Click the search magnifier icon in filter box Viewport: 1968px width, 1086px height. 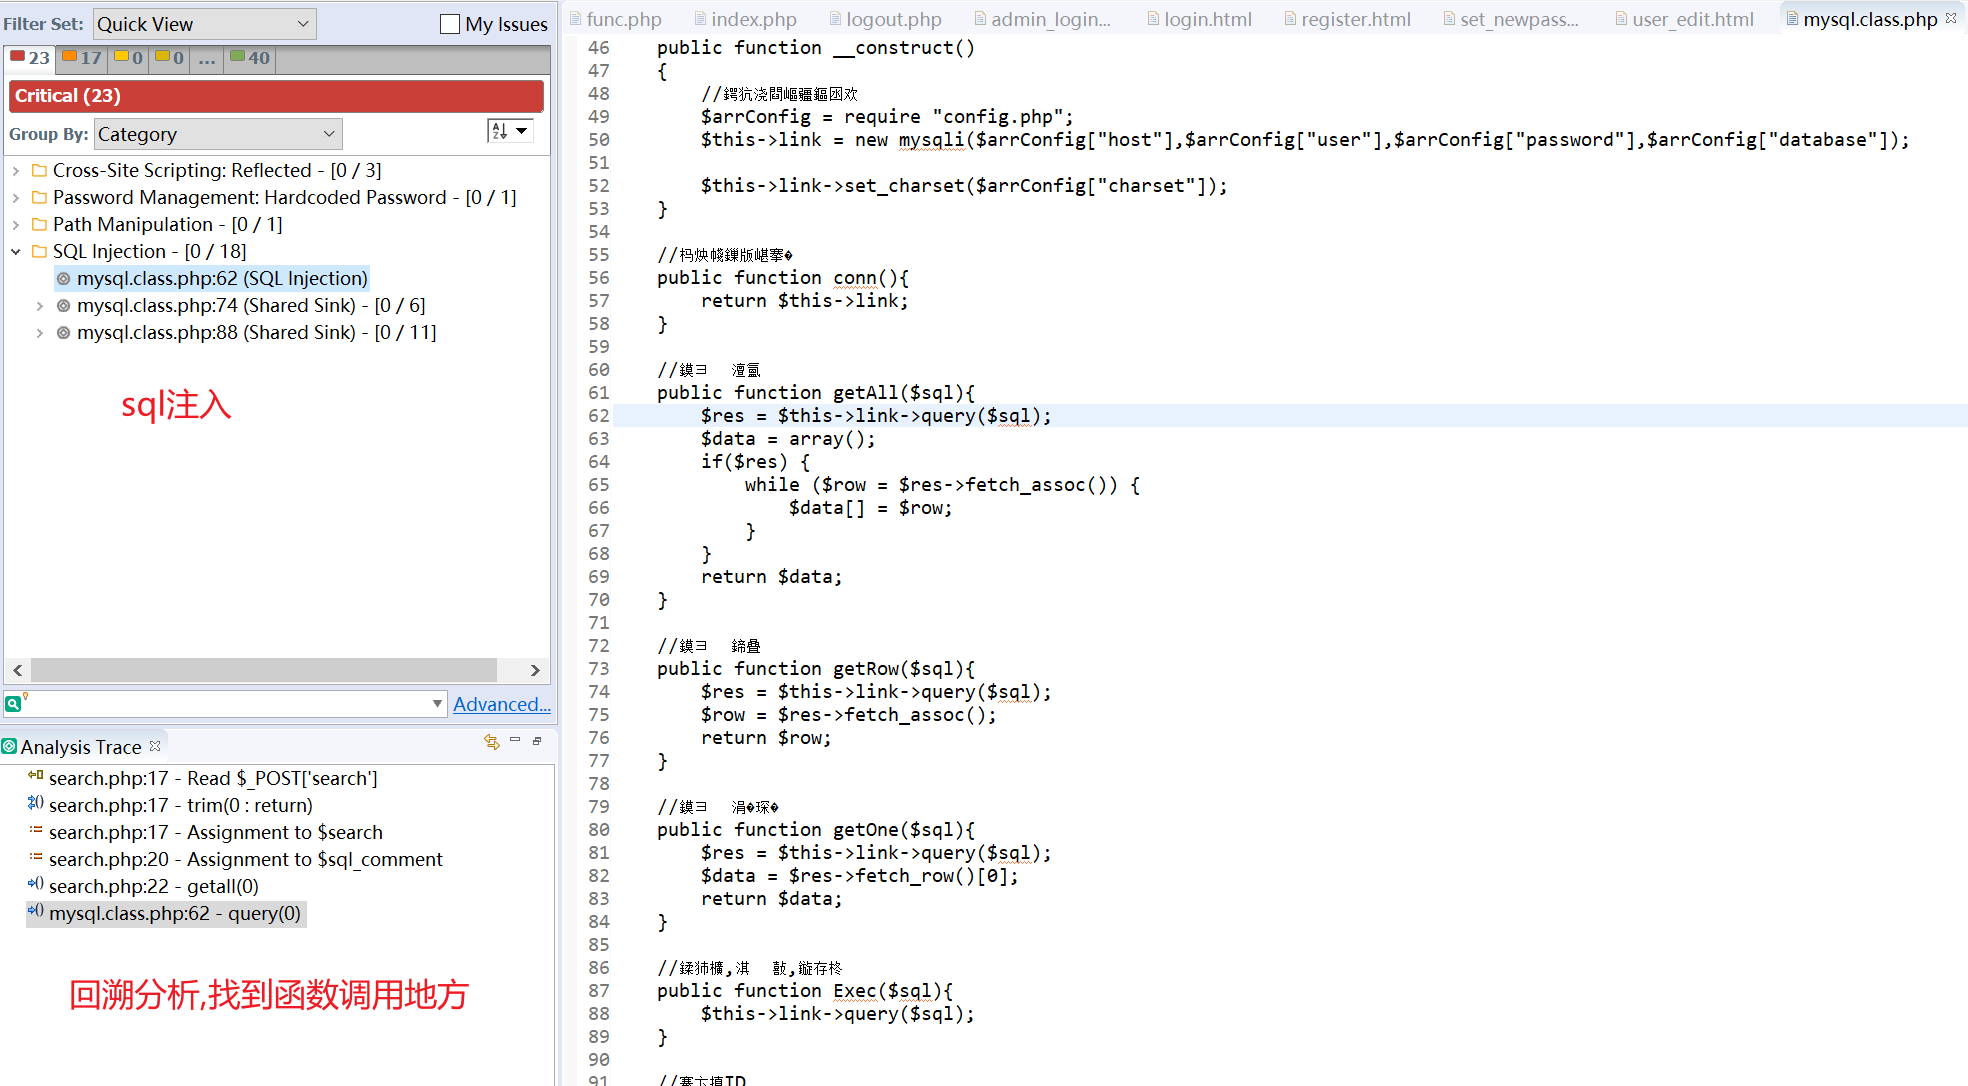[13, 704]
